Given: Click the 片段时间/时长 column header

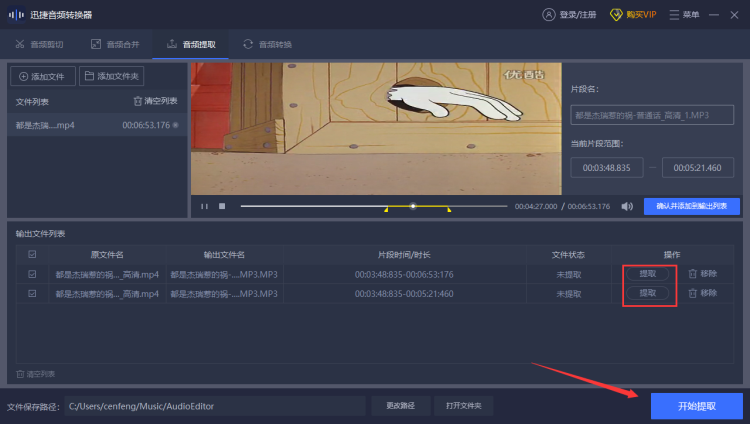Looking at the screenshot, I should click(404, 255).
